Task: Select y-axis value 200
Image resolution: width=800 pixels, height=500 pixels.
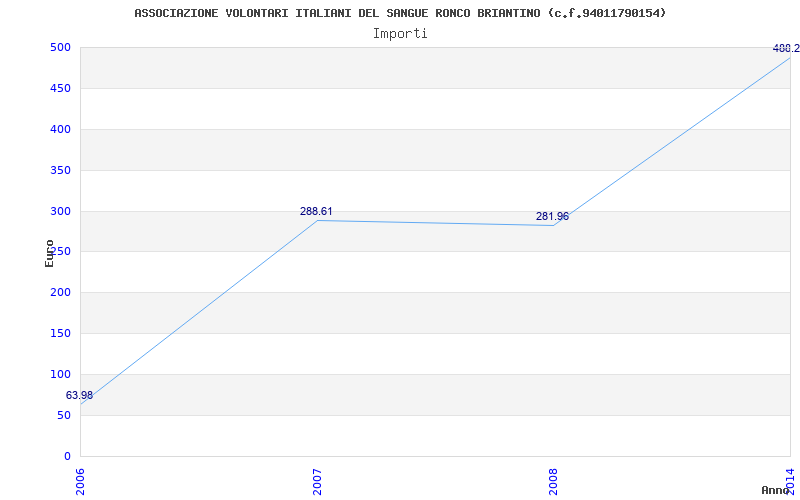Action: pos(60,292)
